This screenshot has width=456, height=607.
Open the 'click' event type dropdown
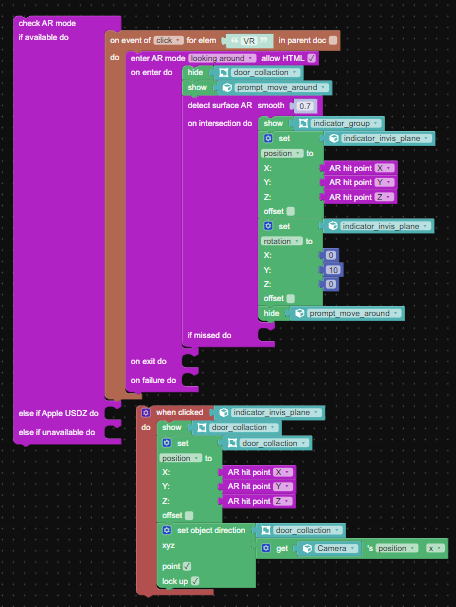coord(168,40)
